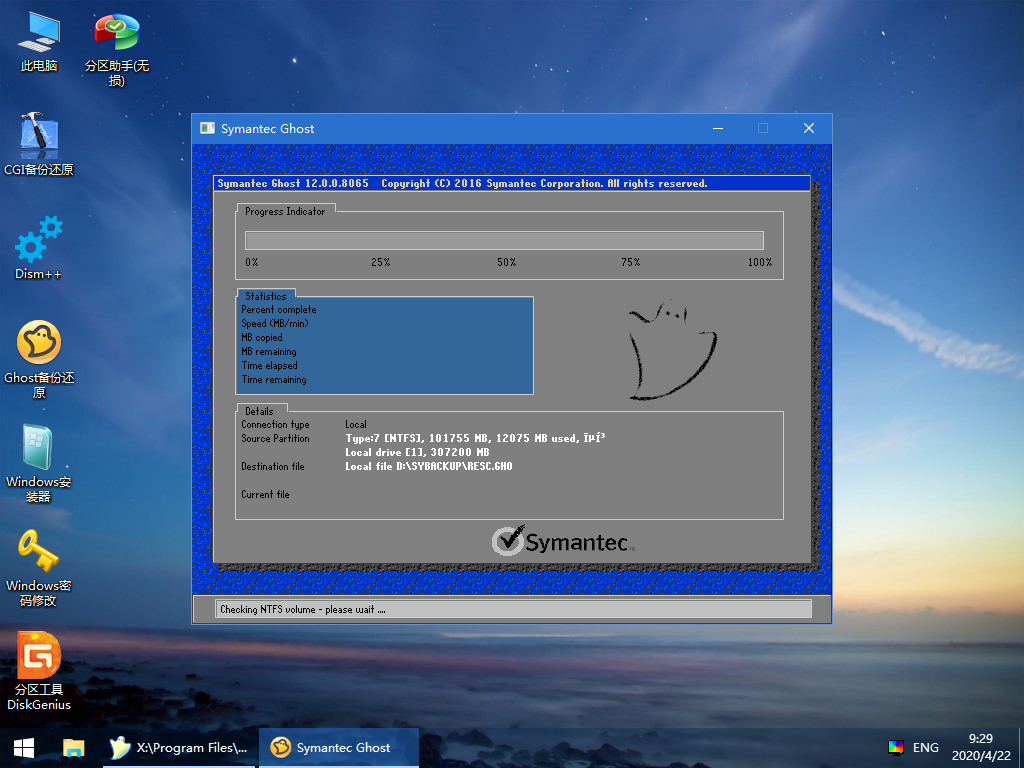The image size is (1024, 768).
Task: Click the 'Local' connection type value
Action: pos(356,424)
